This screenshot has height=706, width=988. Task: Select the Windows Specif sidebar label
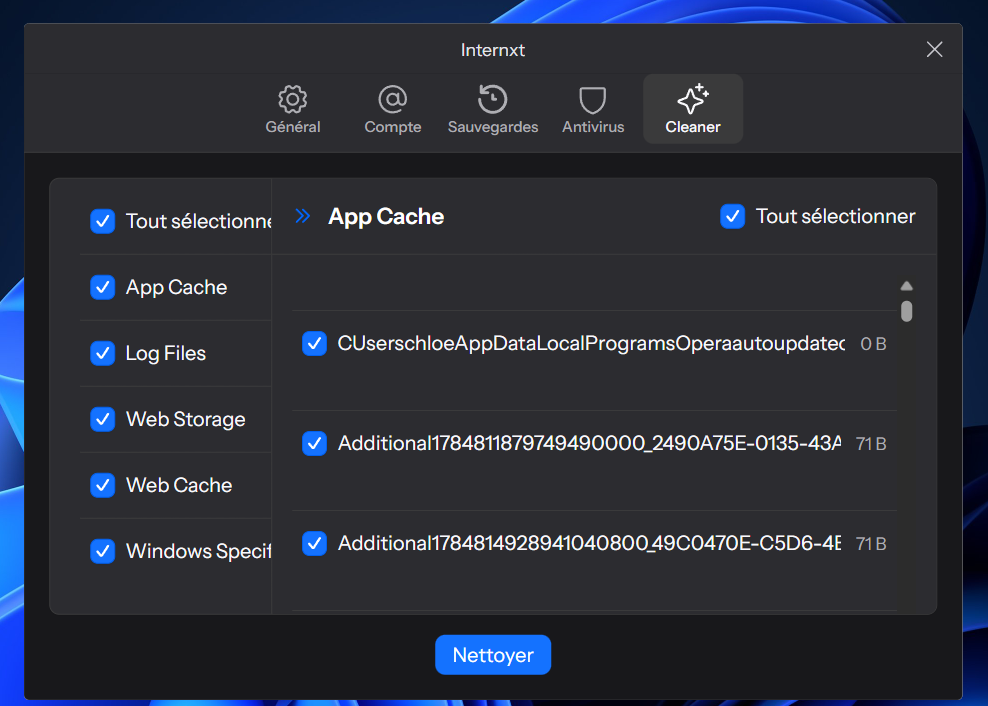198,552
